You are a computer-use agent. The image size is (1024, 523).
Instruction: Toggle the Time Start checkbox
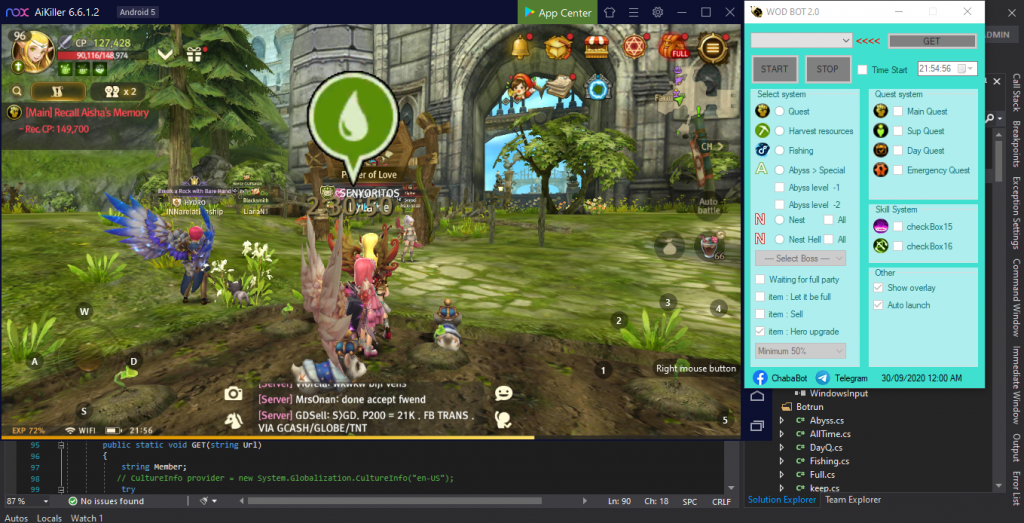(863, 69)
